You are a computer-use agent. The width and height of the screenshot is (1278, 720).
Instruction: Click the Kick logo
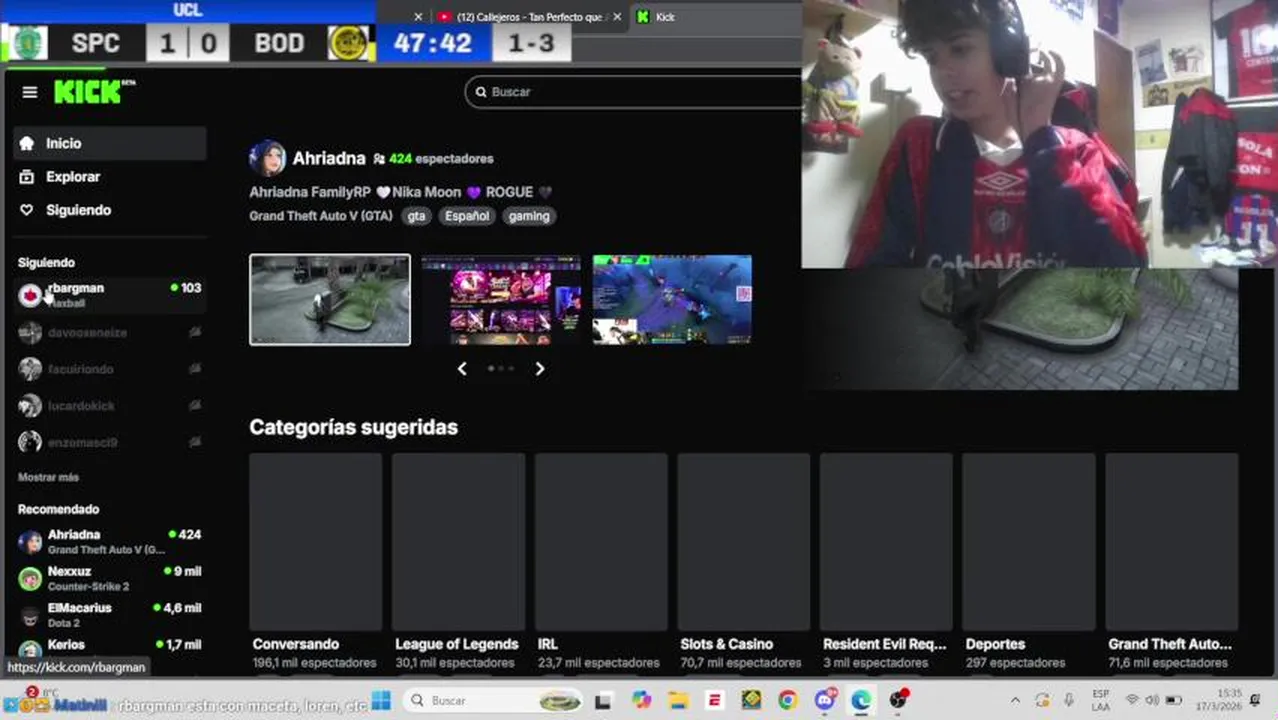(94, 92)
